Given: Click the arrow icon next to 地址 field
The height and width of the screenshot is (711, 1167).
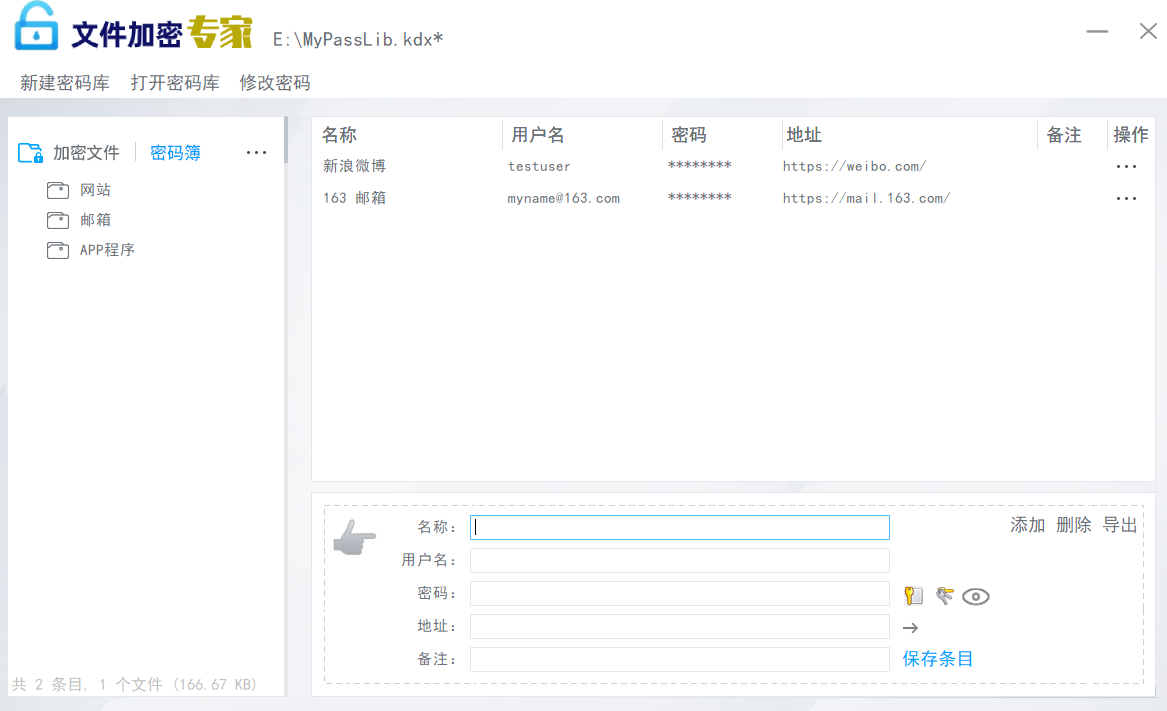Looking at the screenshot, I should pos(910,628).
